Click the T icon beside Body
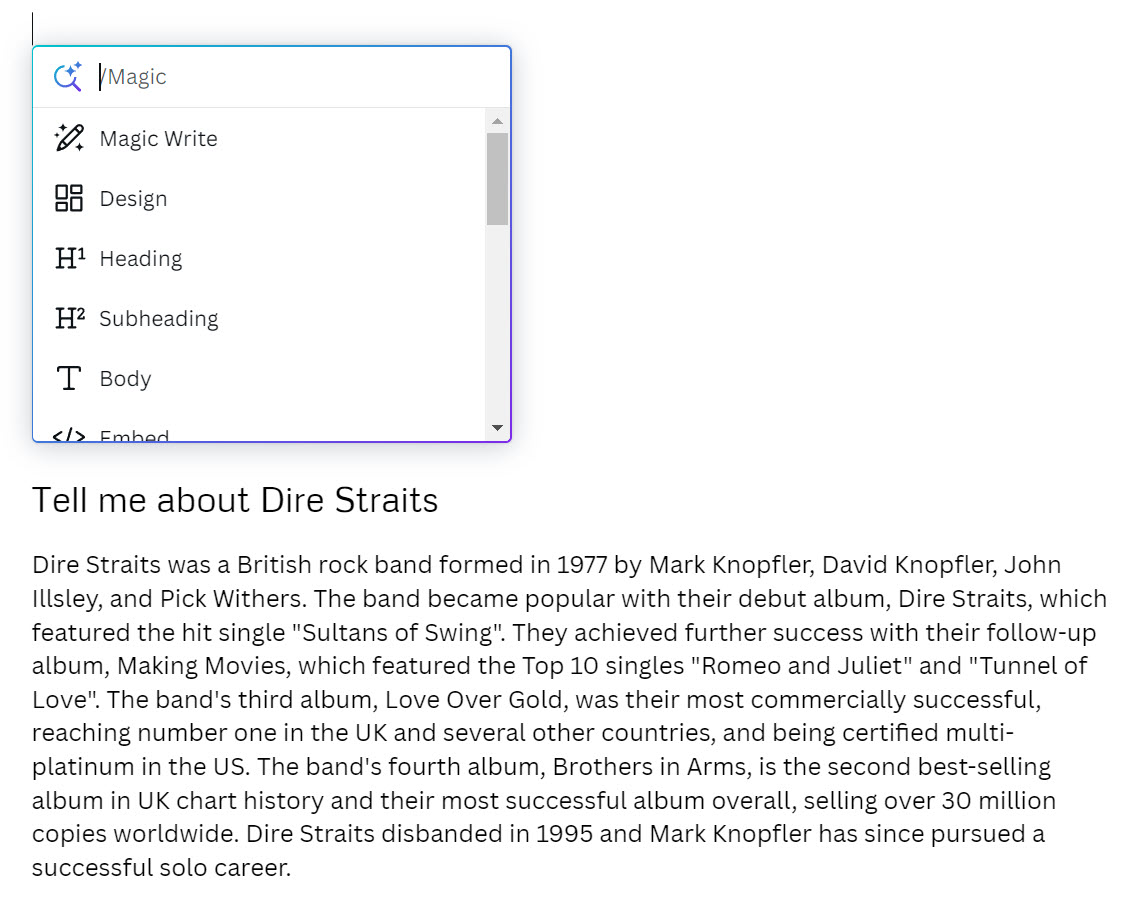This screenshot has height=899, width=1140. (x=69, y=378)
